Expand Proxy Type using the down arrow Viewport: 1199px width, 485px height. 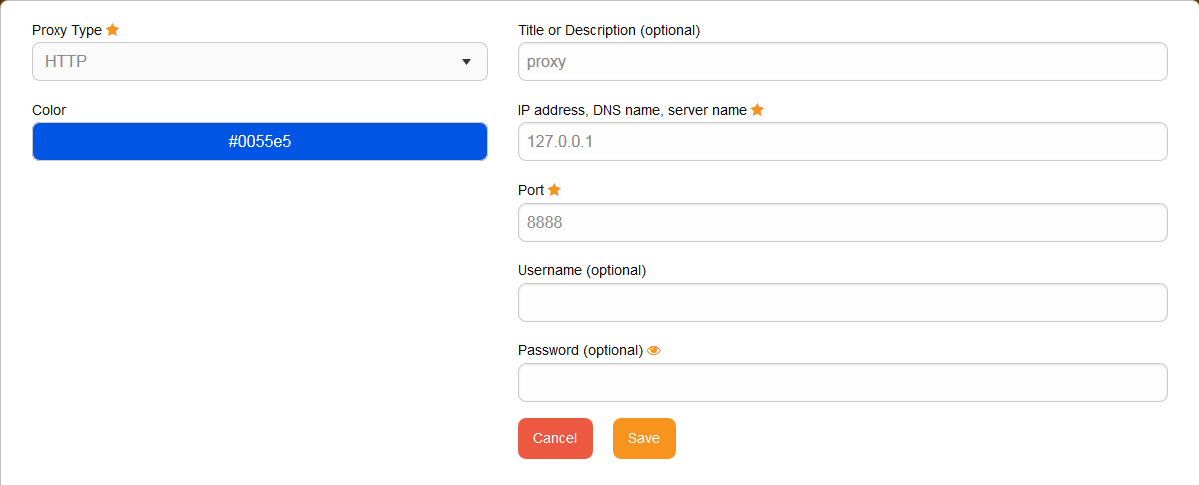466,62
